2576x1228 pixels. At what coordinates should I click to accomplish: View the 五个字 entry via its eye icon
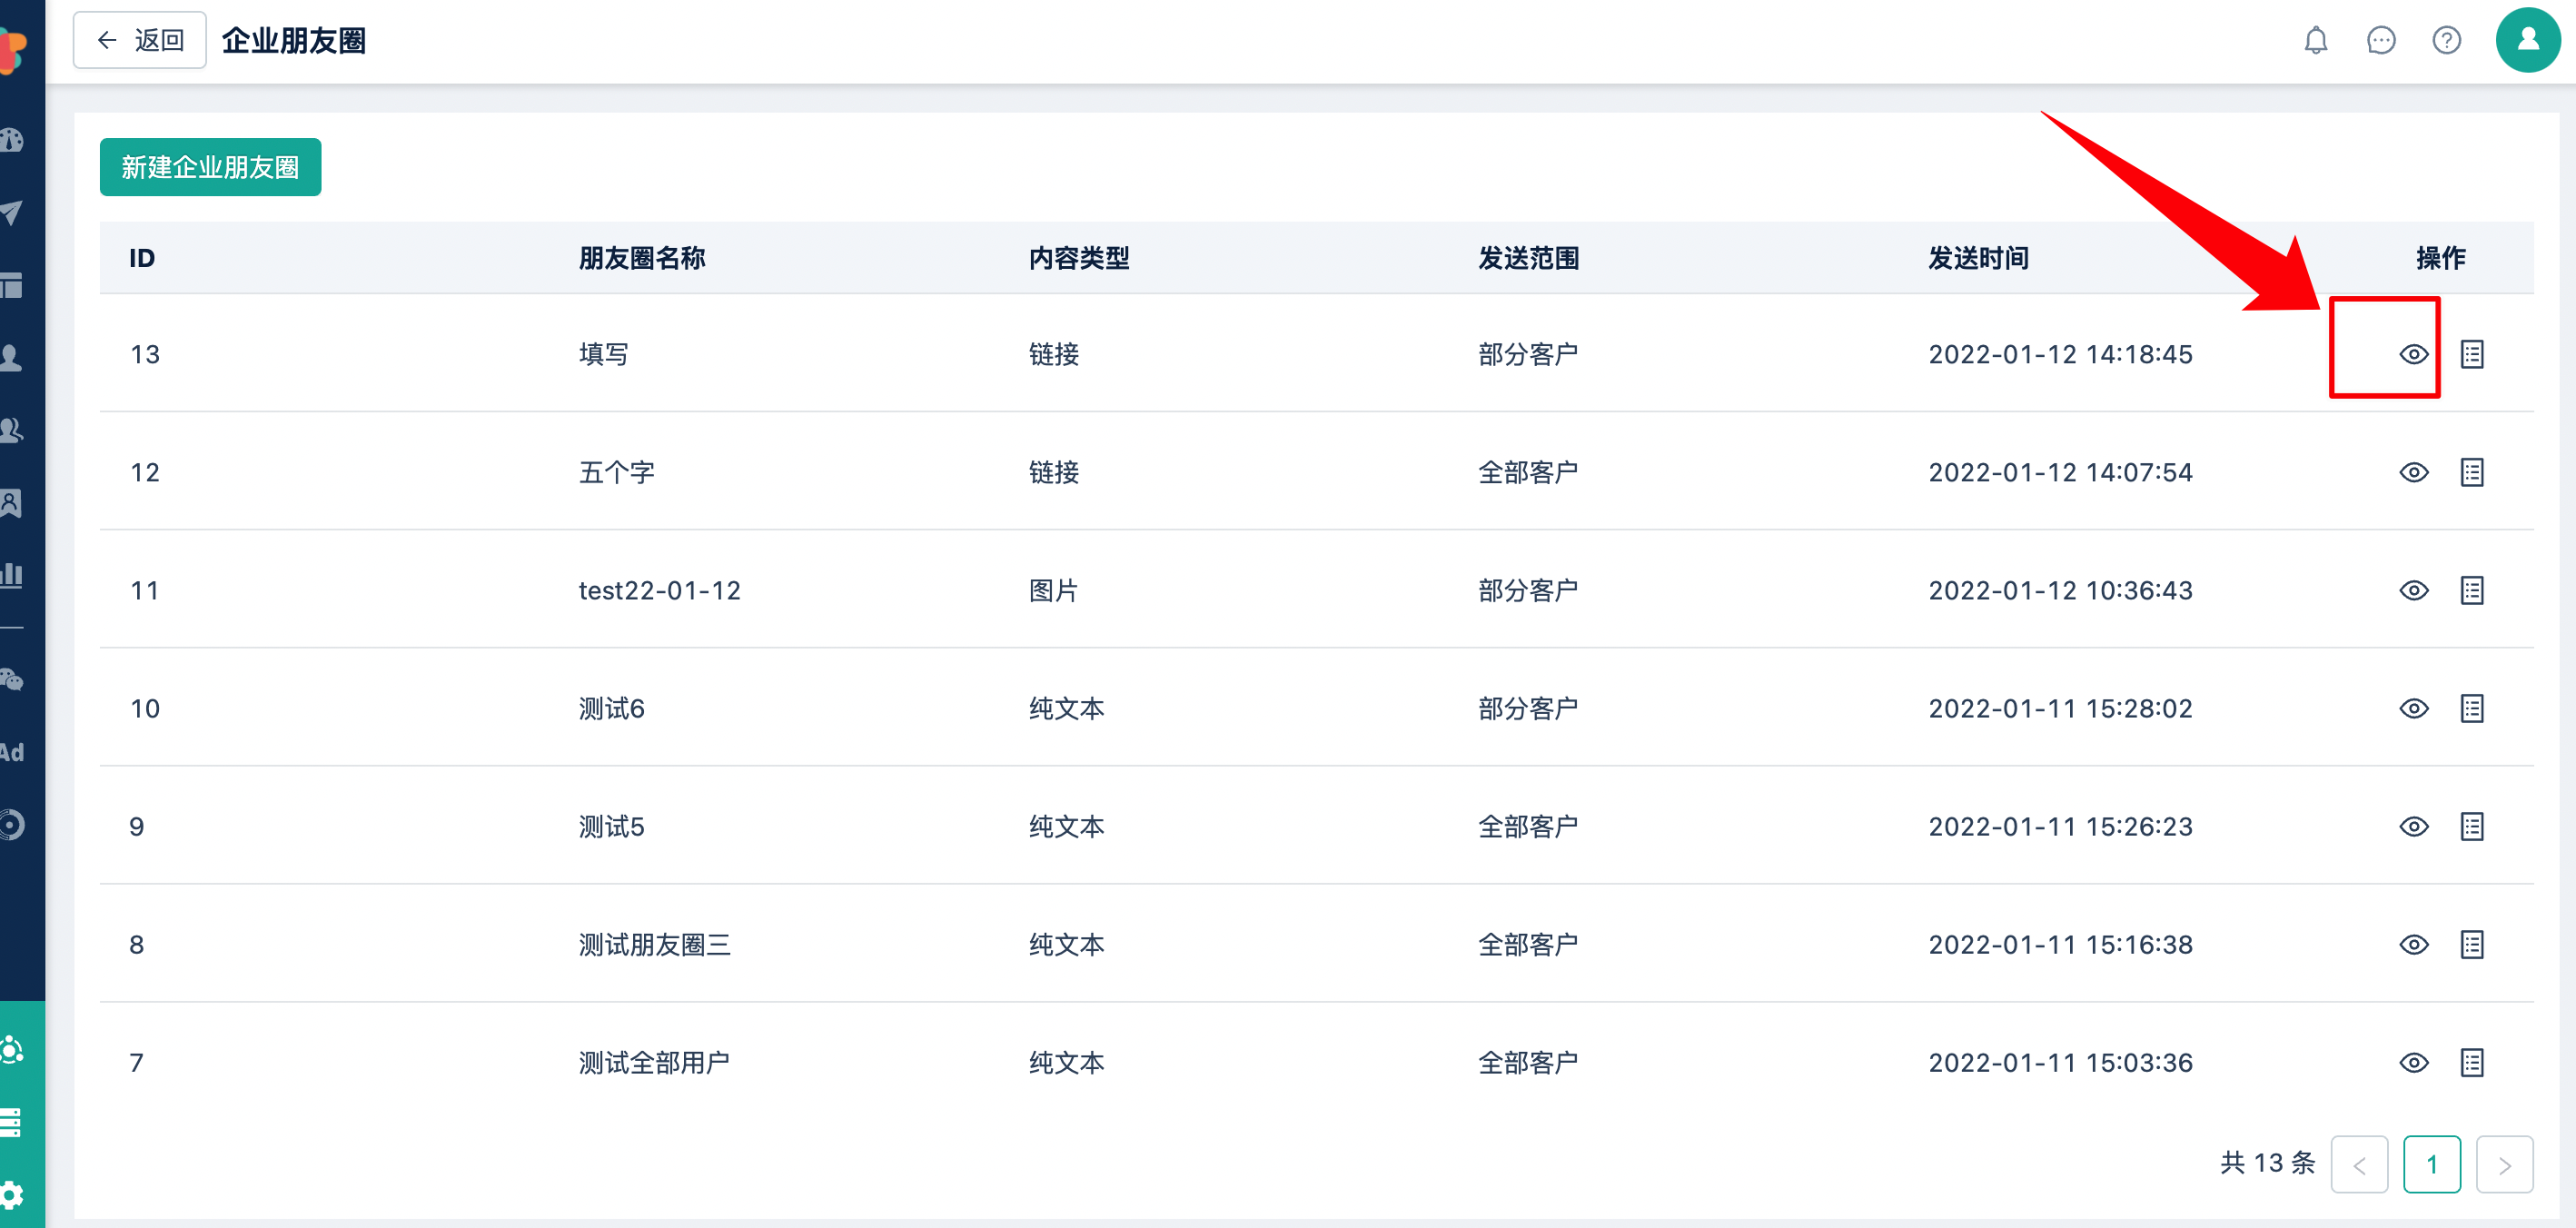[x=2413, y=472]
